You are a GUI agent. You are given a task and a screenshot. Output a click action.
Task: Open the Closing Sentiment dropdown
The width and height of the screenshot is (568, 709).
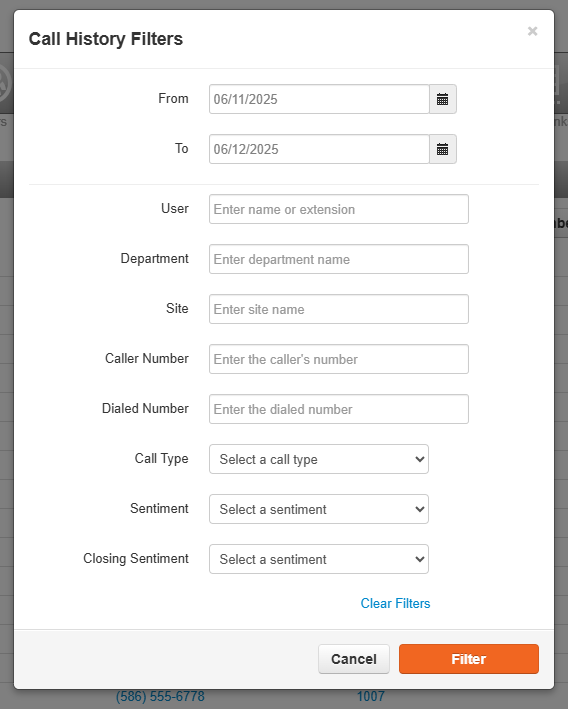click(319, 559)
